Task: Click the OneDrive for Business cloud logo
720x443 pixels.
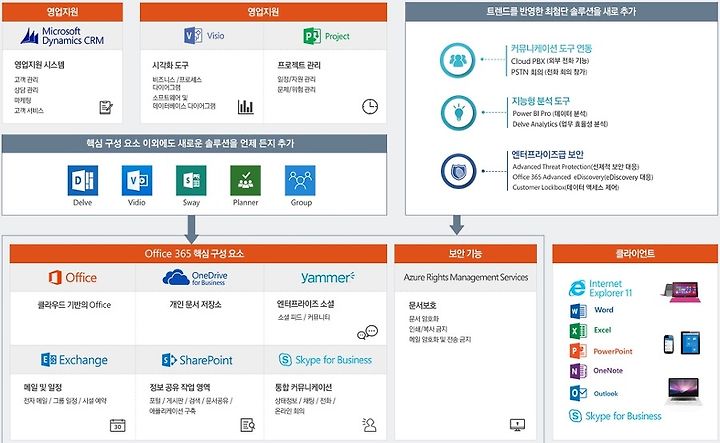Action: coord(195,277)
